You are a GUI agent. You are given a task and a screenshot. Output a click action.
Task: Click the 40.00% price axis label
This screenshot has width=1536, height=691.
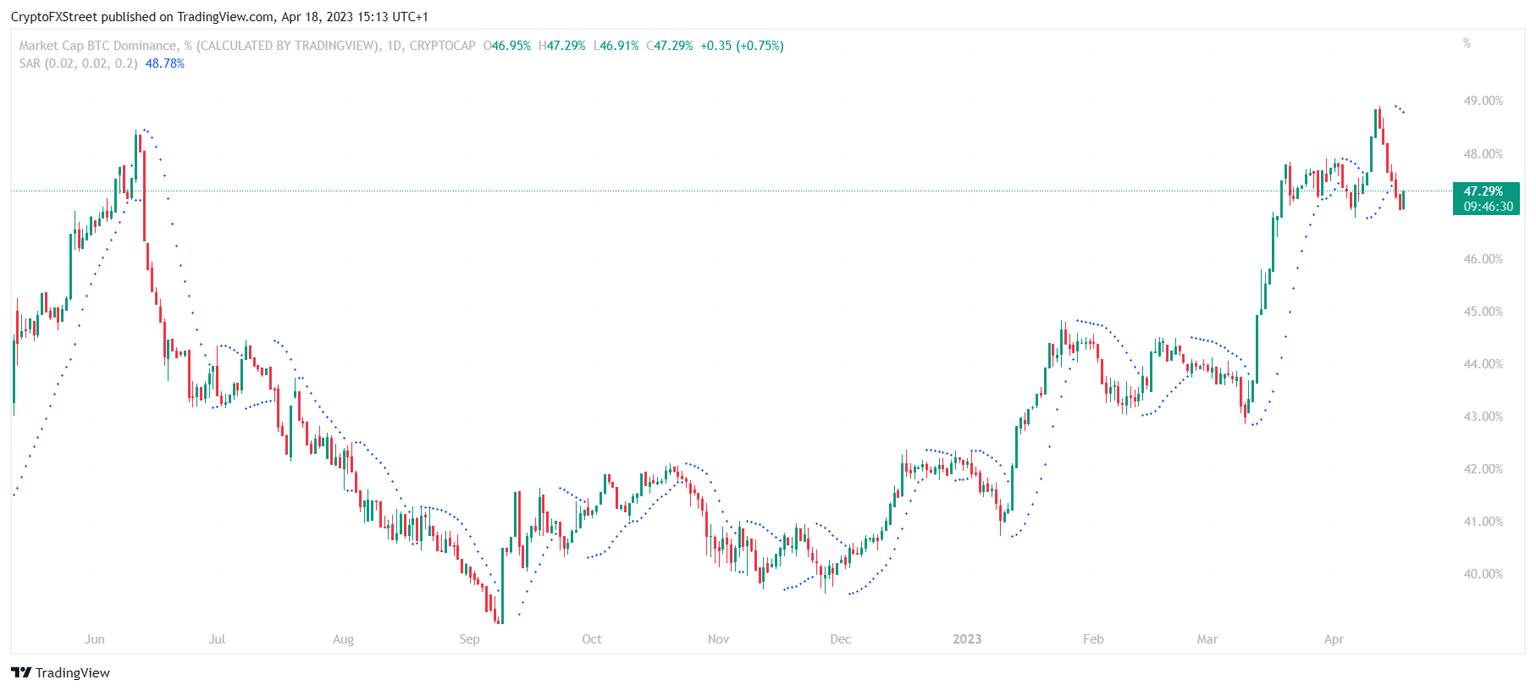1482,574
